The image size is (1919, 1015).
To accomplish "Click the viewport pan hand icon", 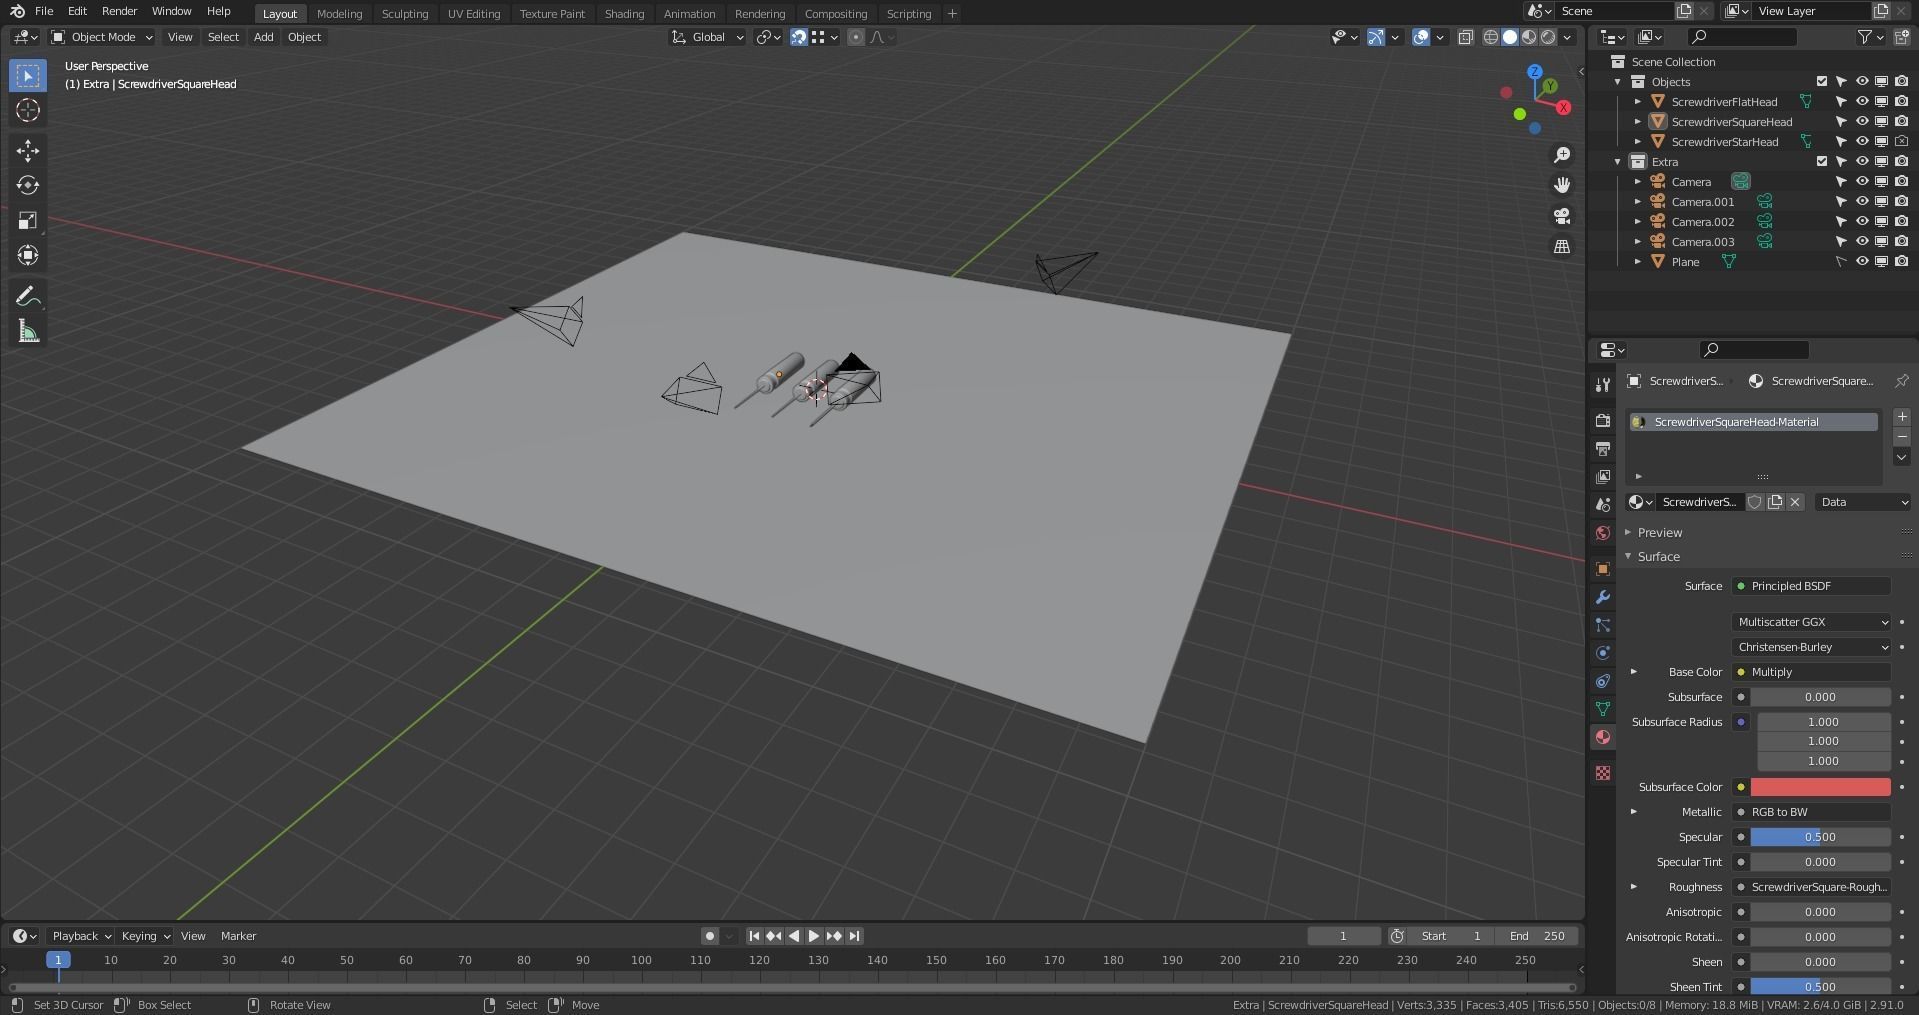I will 1562,185.
